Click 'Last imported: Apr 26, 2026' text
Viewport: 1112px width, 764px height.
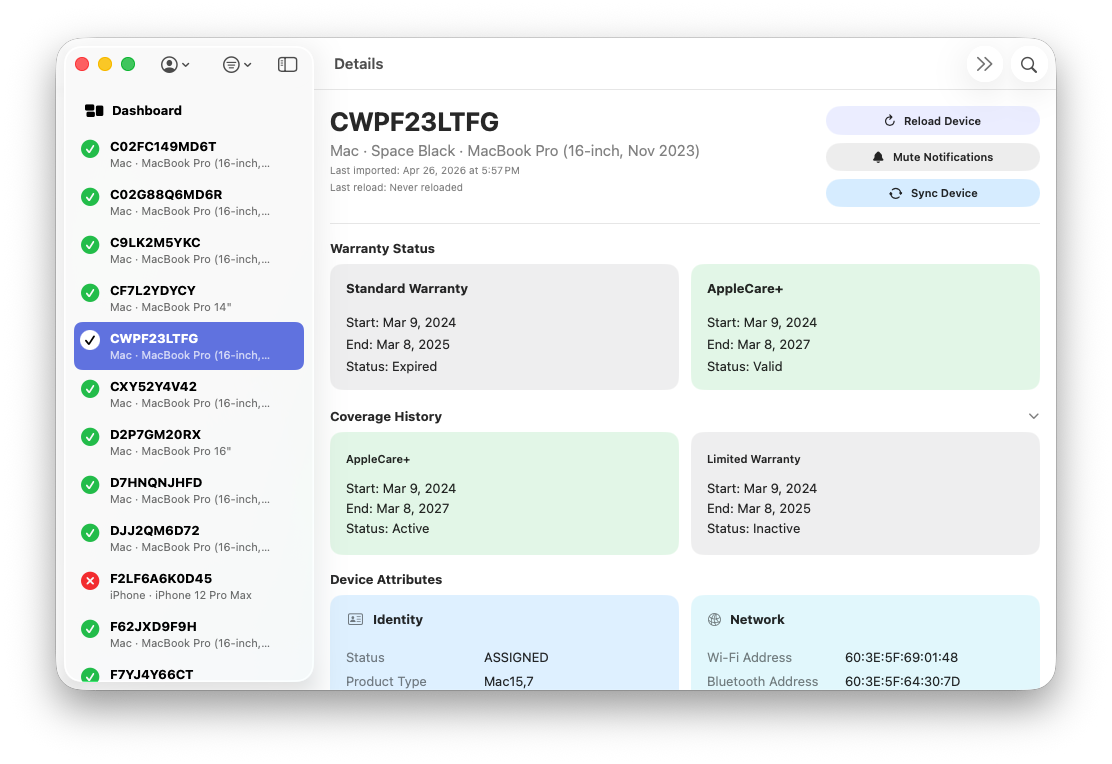pyautogui.click(x=425, y=171)
